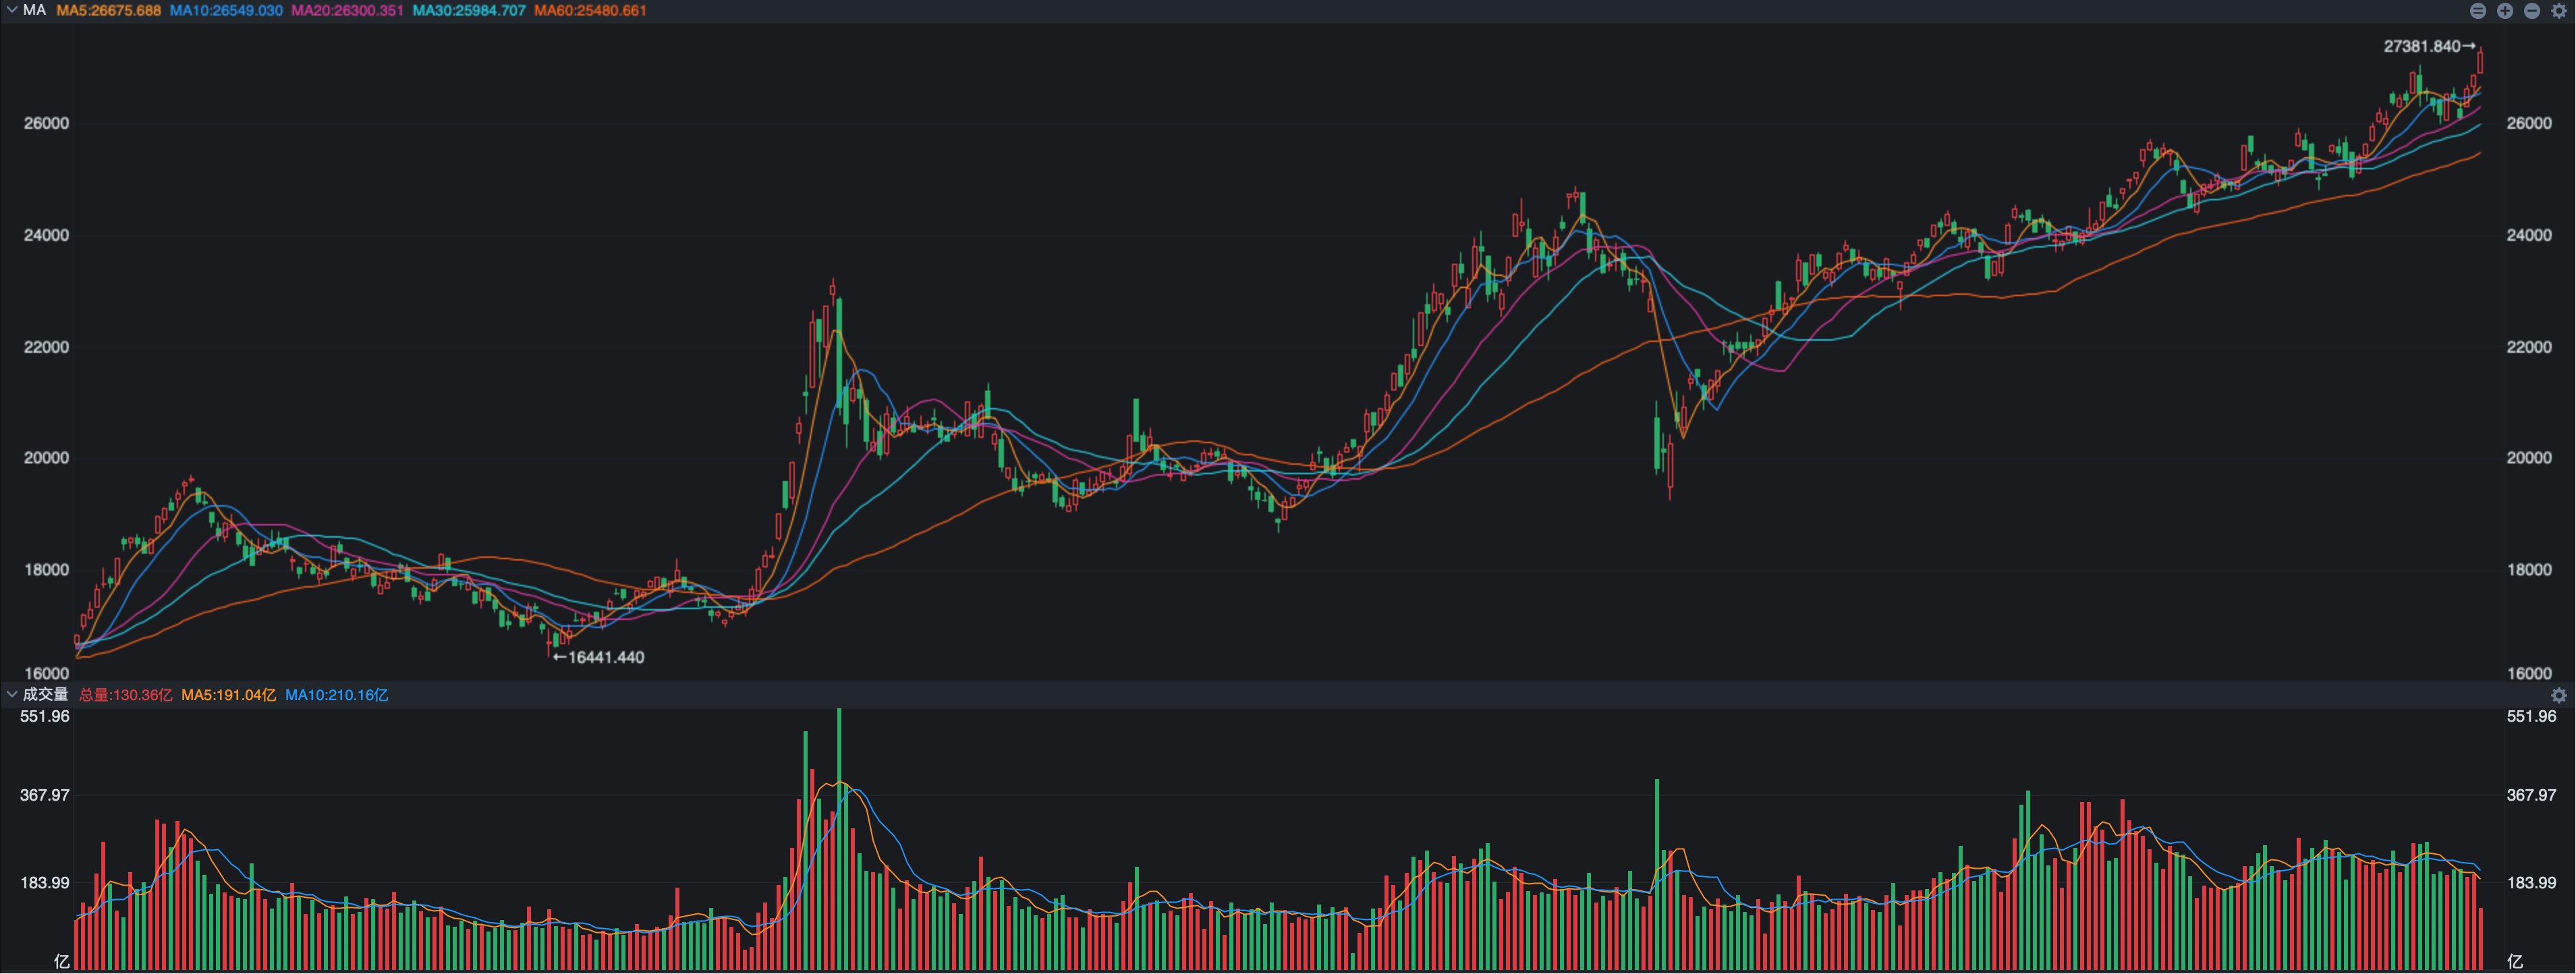The image size is (2576, 974).
Task: Expand the 成交量 indicator dropdown chevron
Action: (x=11, y=694)
